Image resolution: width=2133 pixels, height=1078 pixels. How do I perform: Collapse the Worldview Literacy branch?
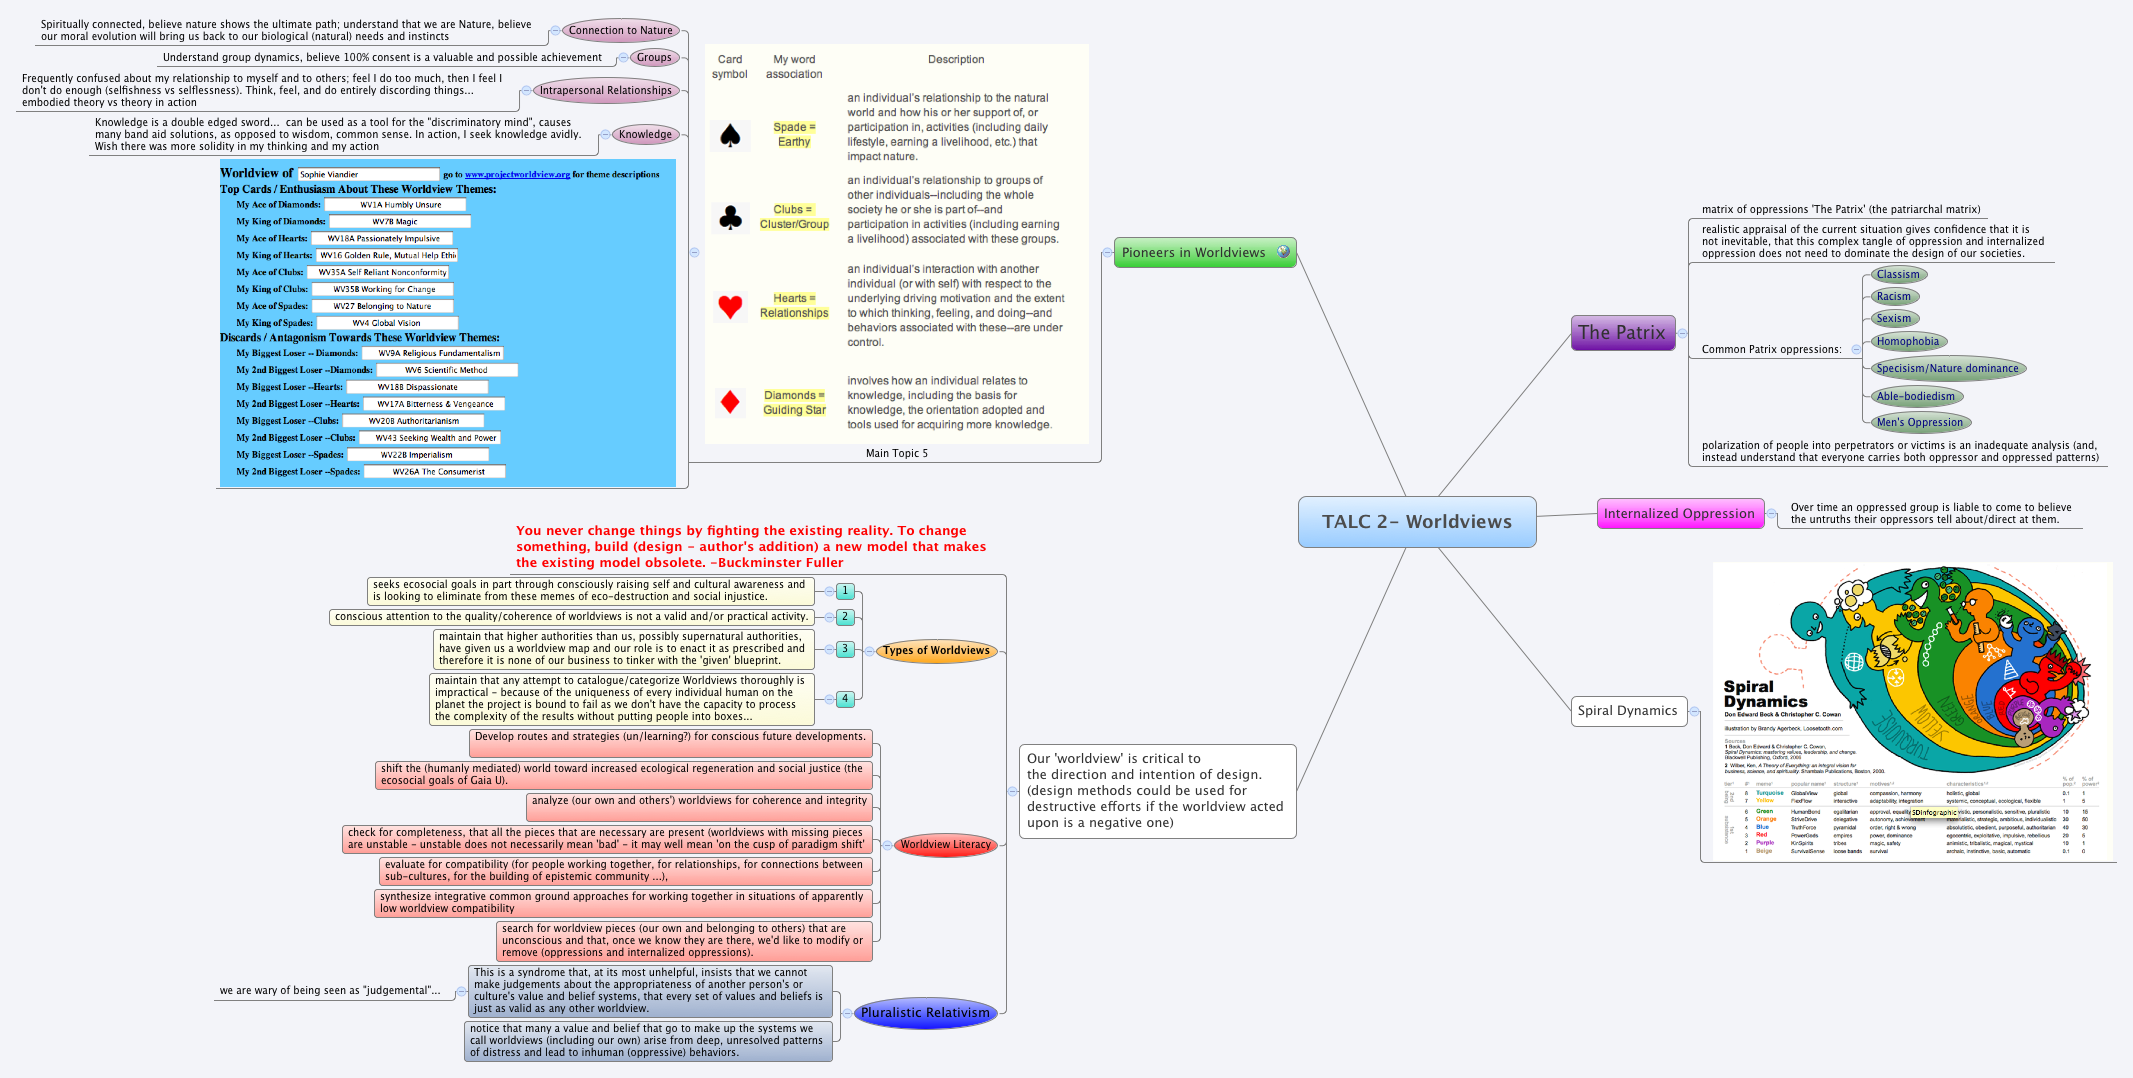[886, 844]
